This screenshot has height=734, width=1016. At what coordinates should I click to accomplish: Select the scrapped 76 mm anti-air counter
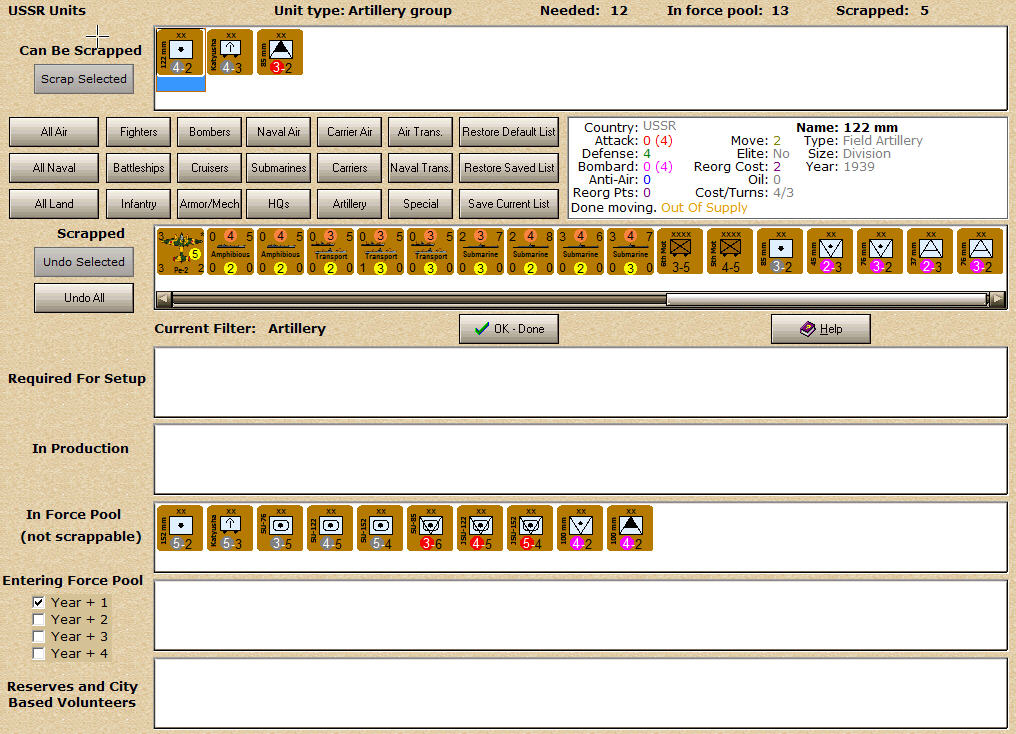[980, 251]
